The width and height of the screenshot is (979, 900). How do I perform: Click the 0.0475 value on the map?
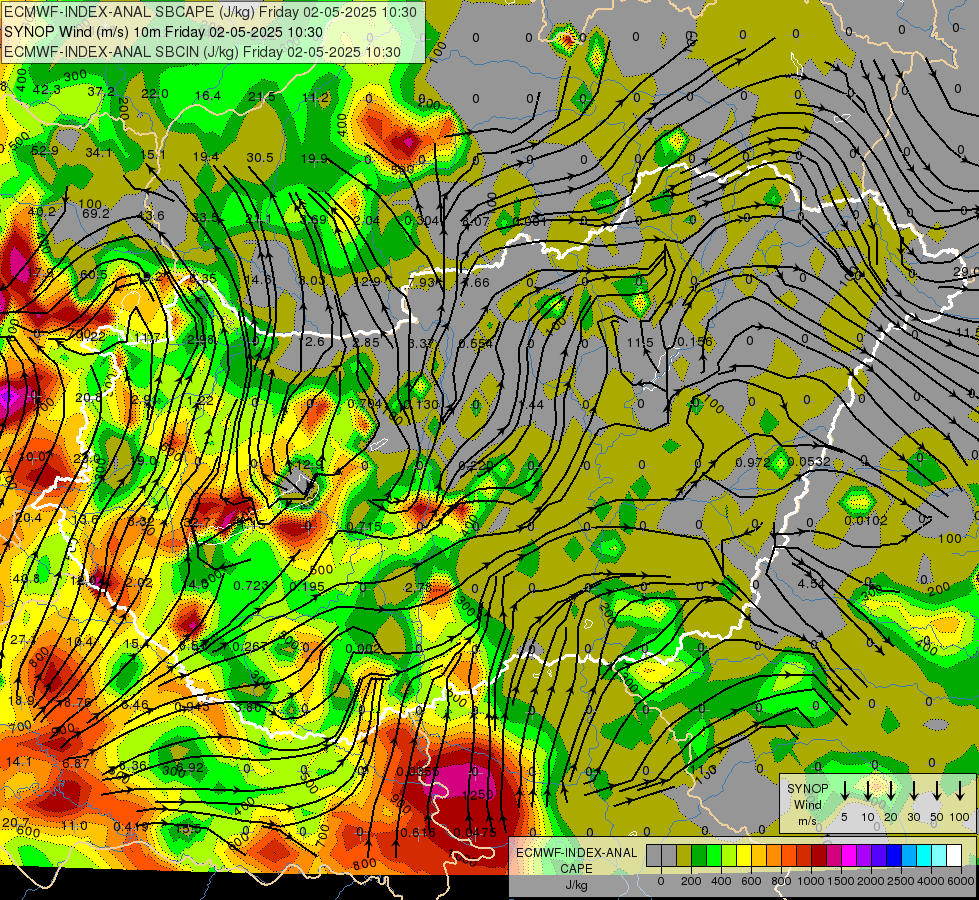click(x=475, y=832)
